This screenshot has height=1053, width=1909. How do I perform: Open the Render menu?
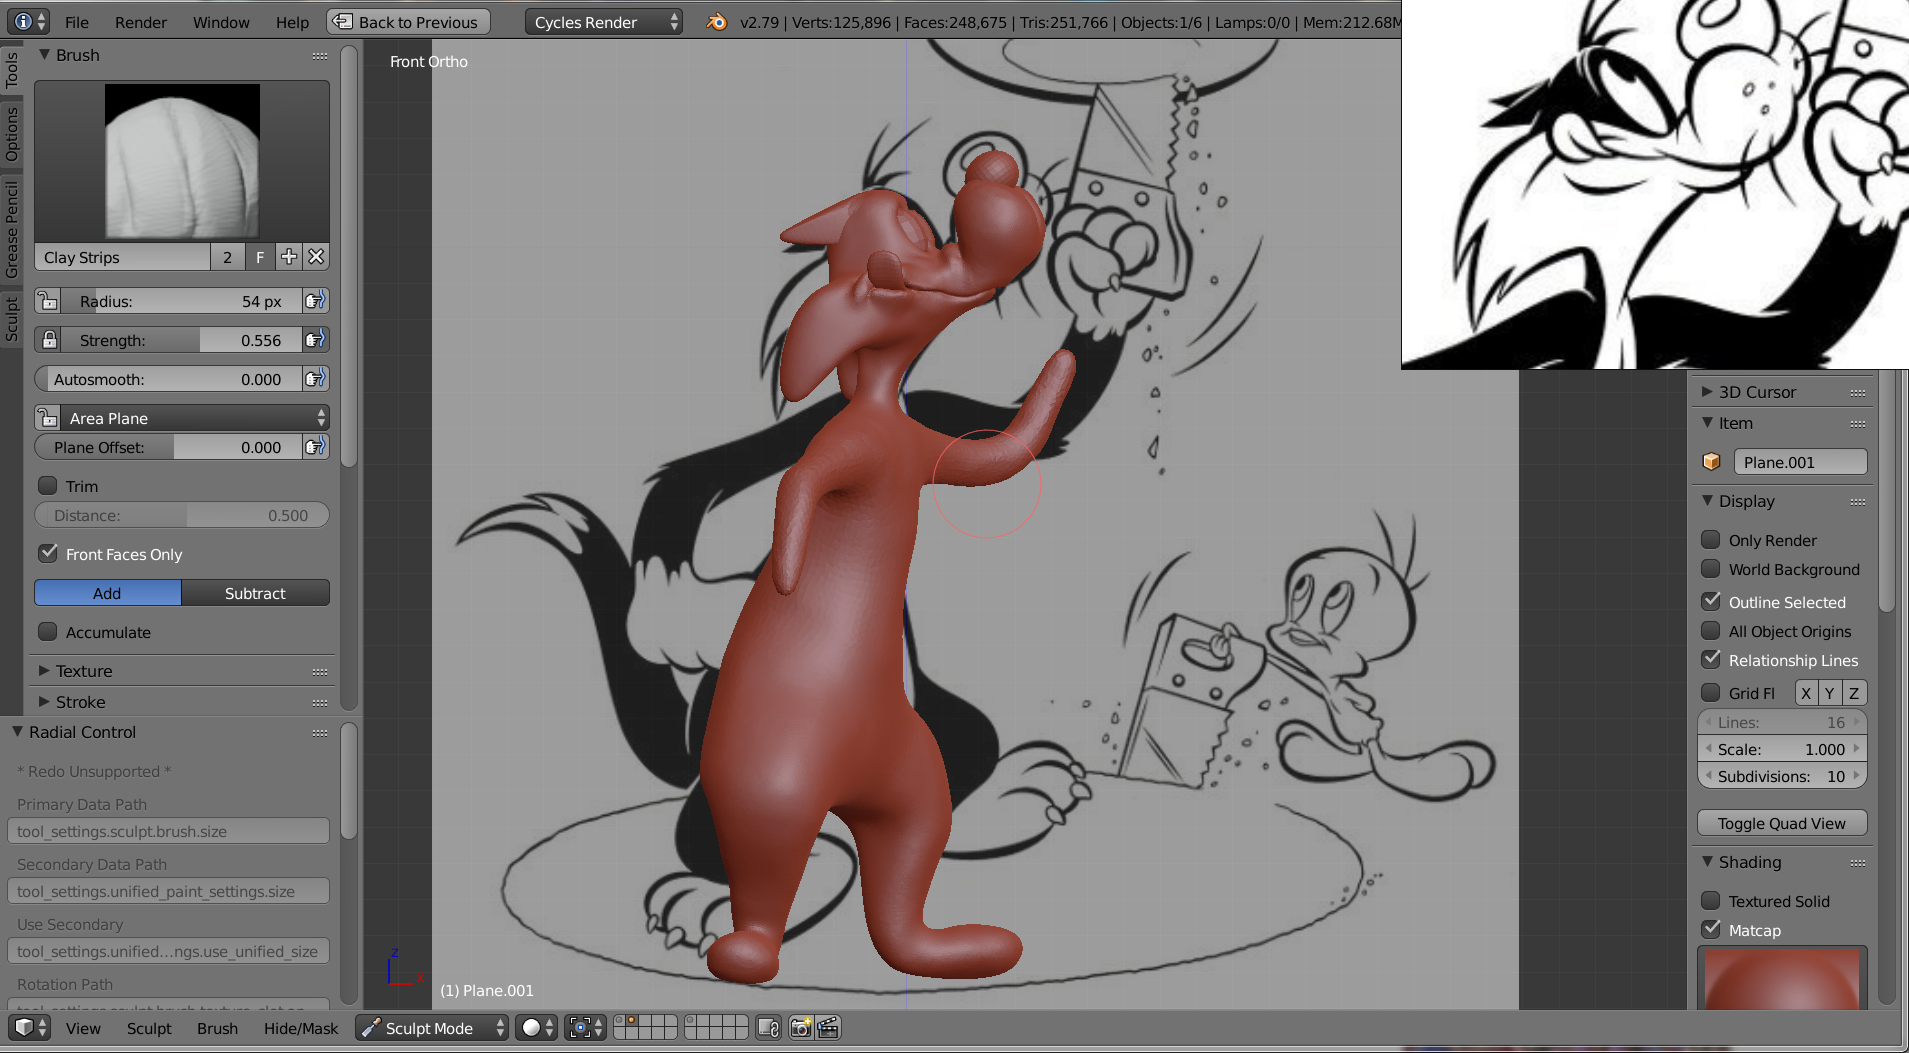click(141, 22)
